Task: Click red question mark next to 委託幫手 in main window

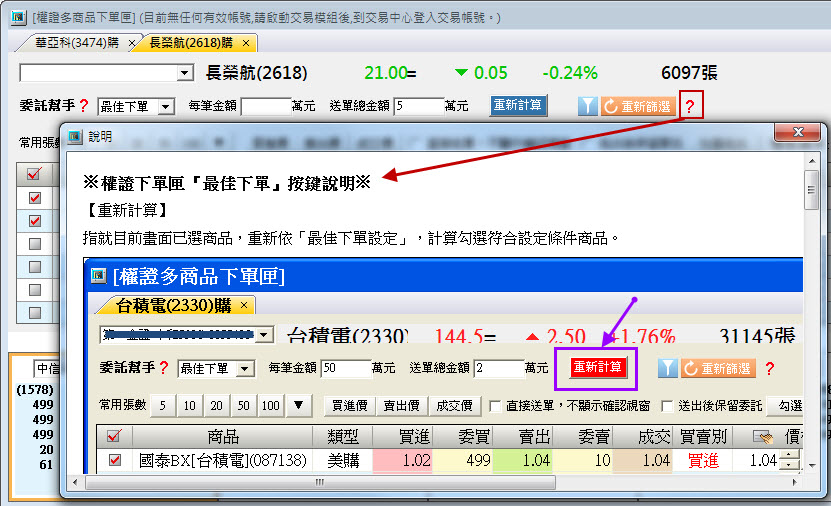Action: tap(84, 106)
